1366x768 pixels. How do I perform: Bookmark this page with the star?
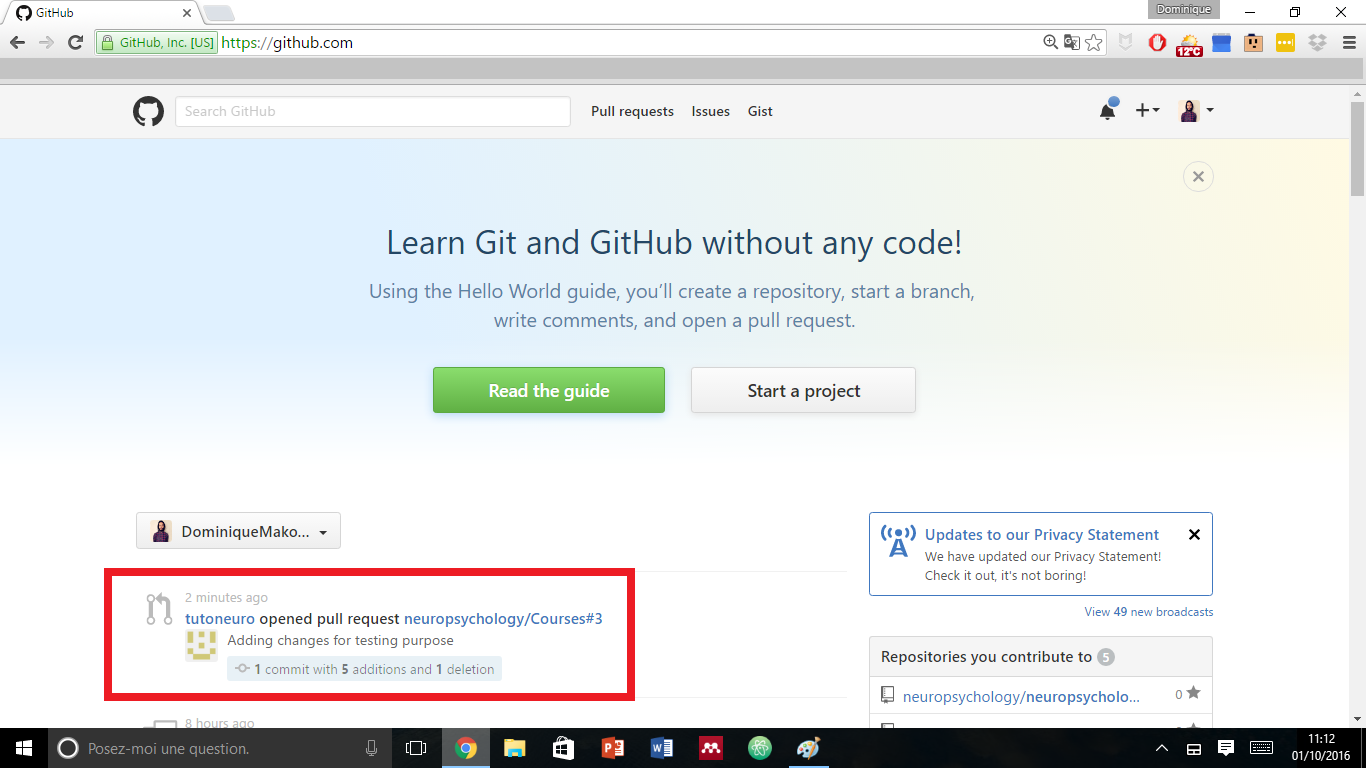coord(1094,42)
